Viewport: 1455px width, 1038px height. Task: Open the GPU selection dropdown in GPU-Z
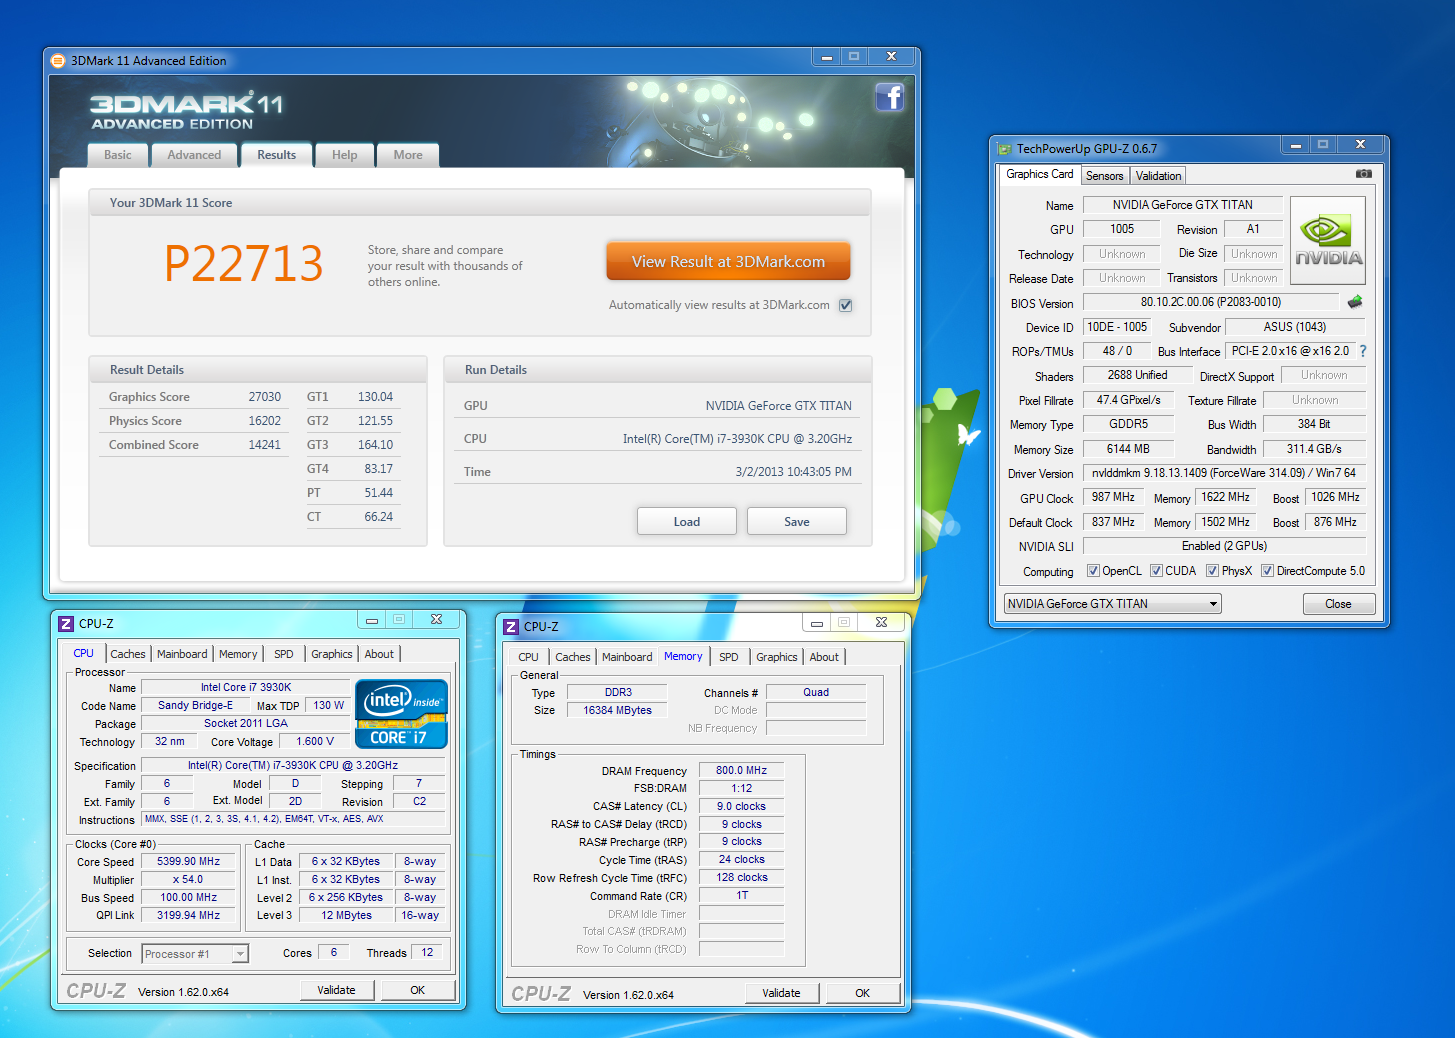[x=1113, y=604]
